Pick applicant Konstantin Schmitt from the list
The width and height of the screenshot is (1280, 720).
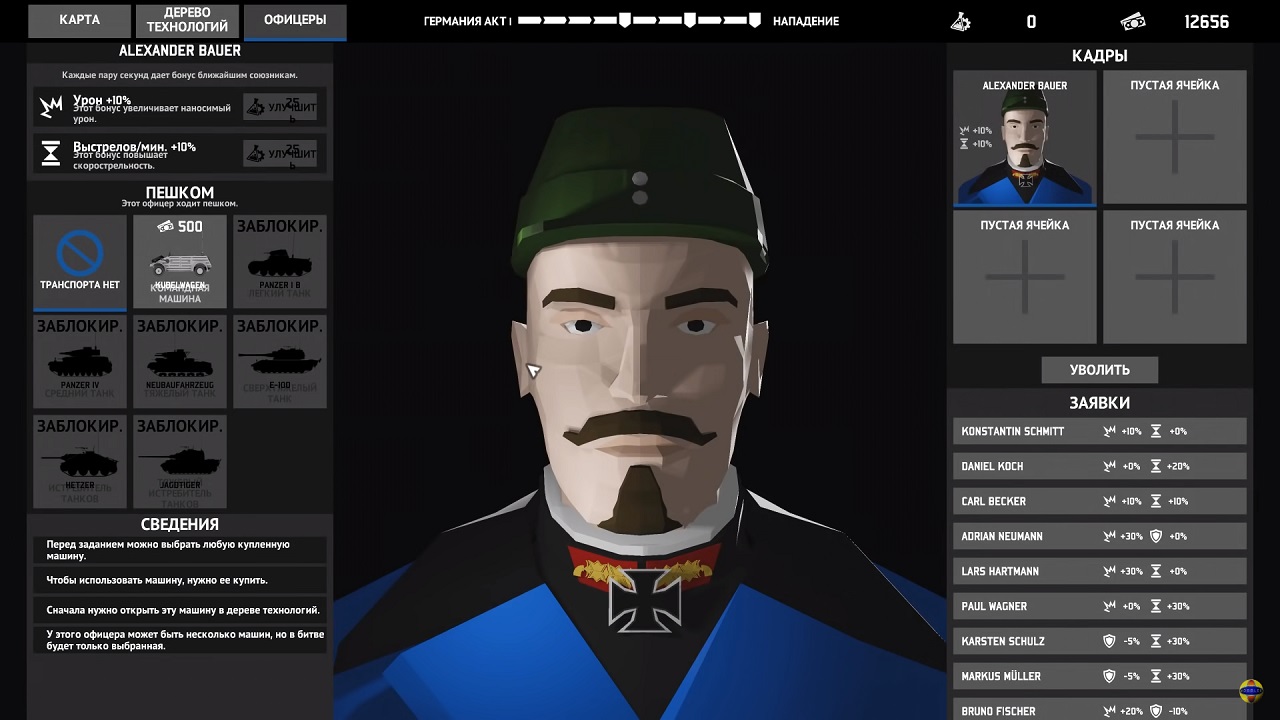click(1099, 431)
